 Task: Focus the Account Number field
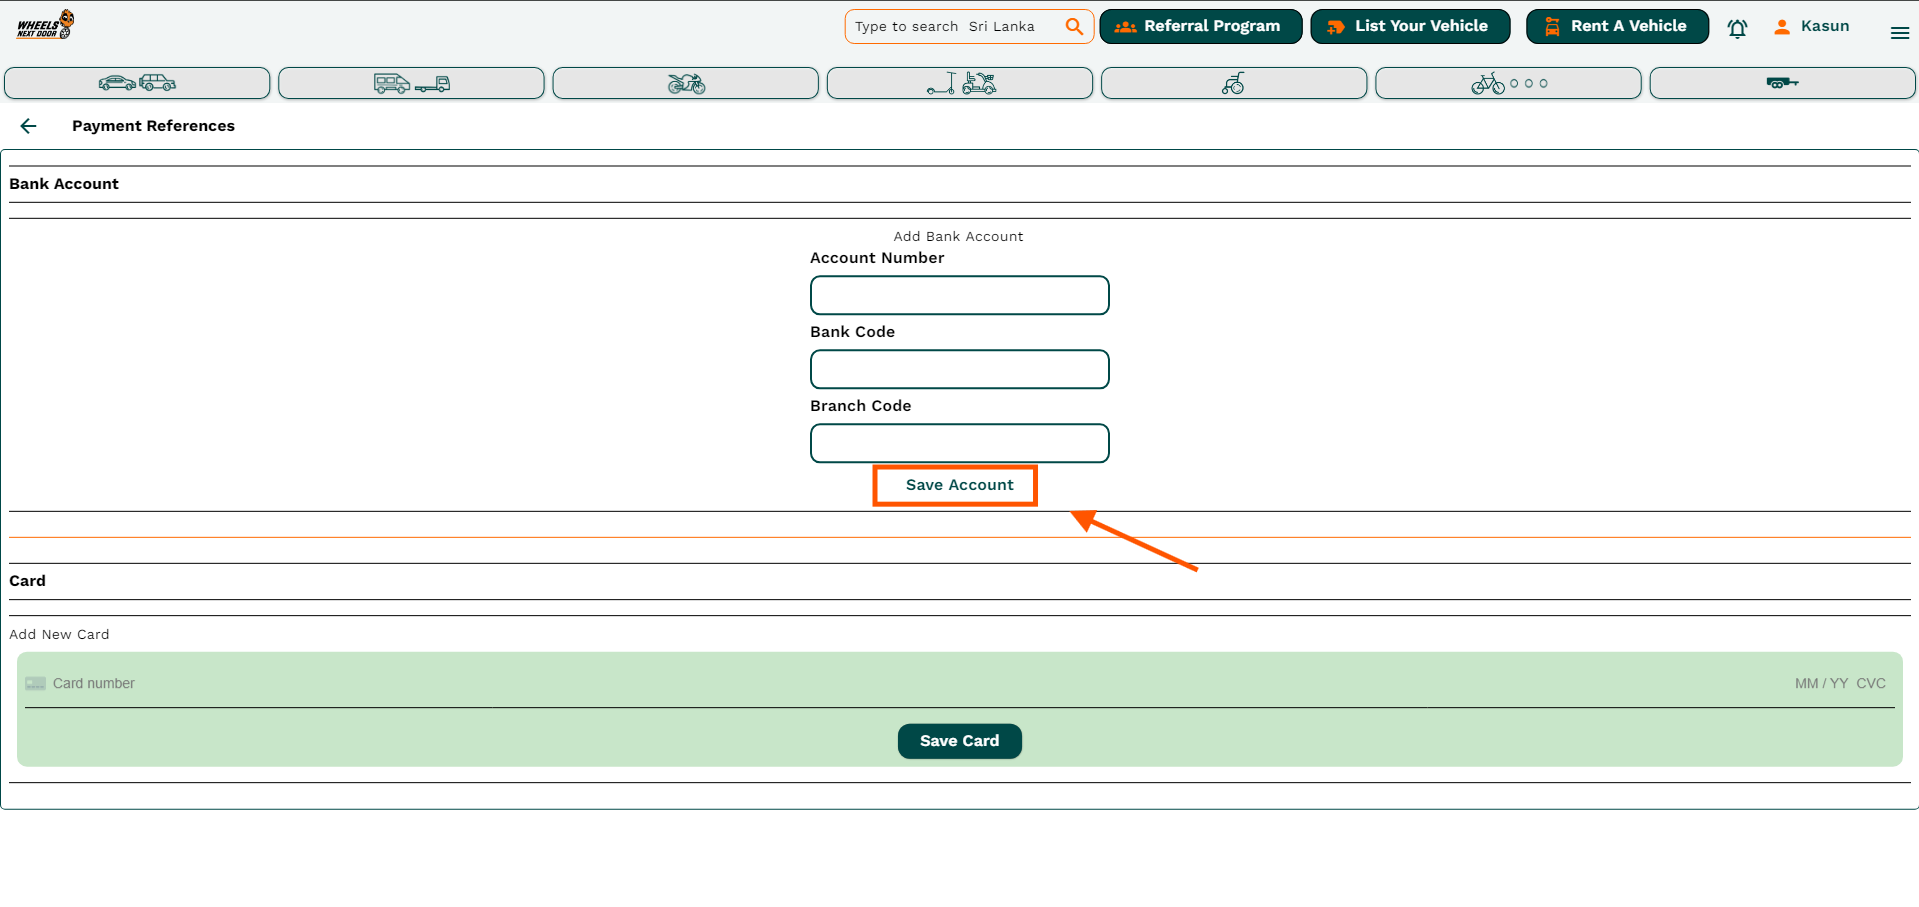959,295
